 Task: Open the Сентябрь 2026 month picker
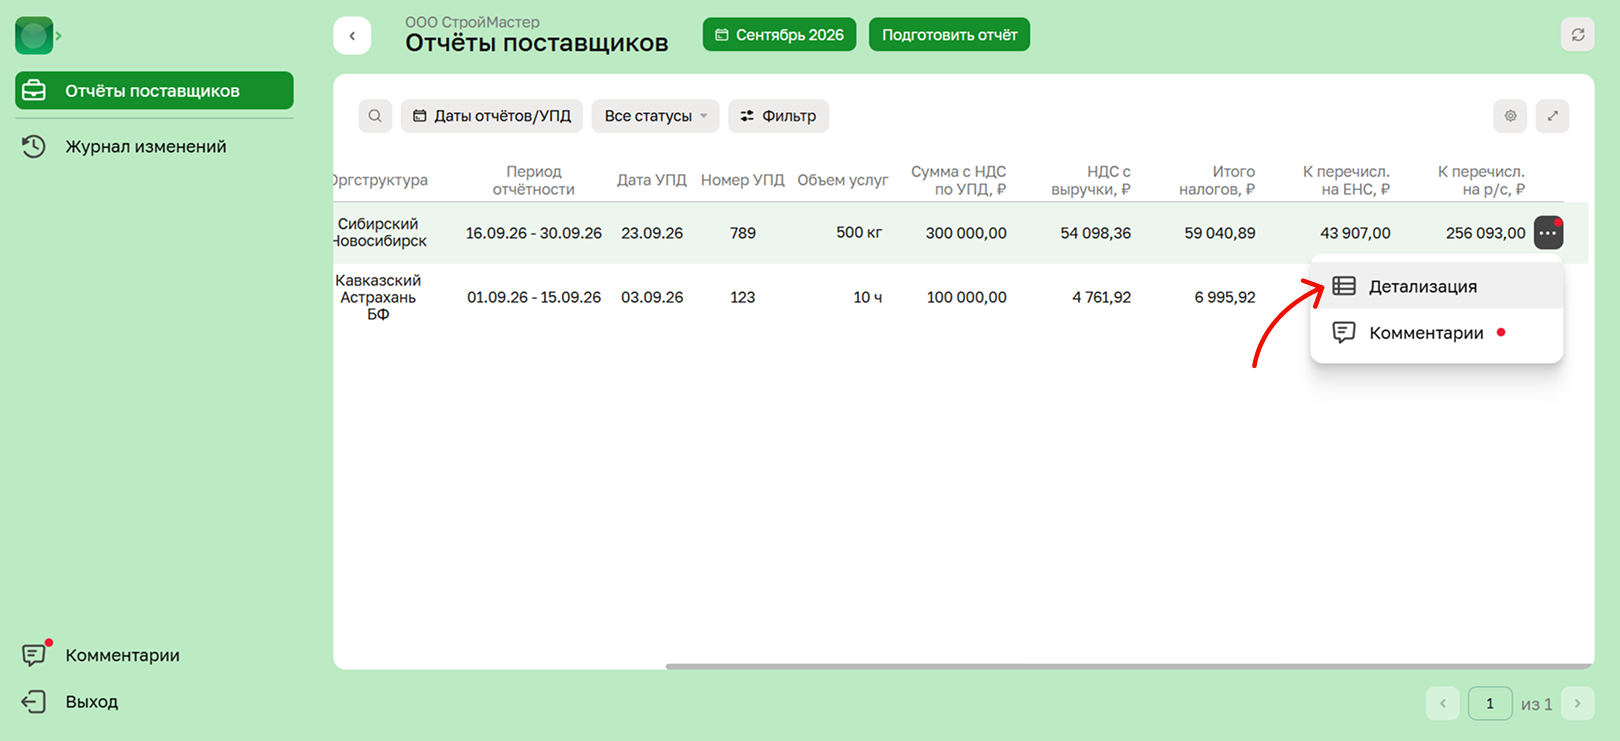coord(779,35)
